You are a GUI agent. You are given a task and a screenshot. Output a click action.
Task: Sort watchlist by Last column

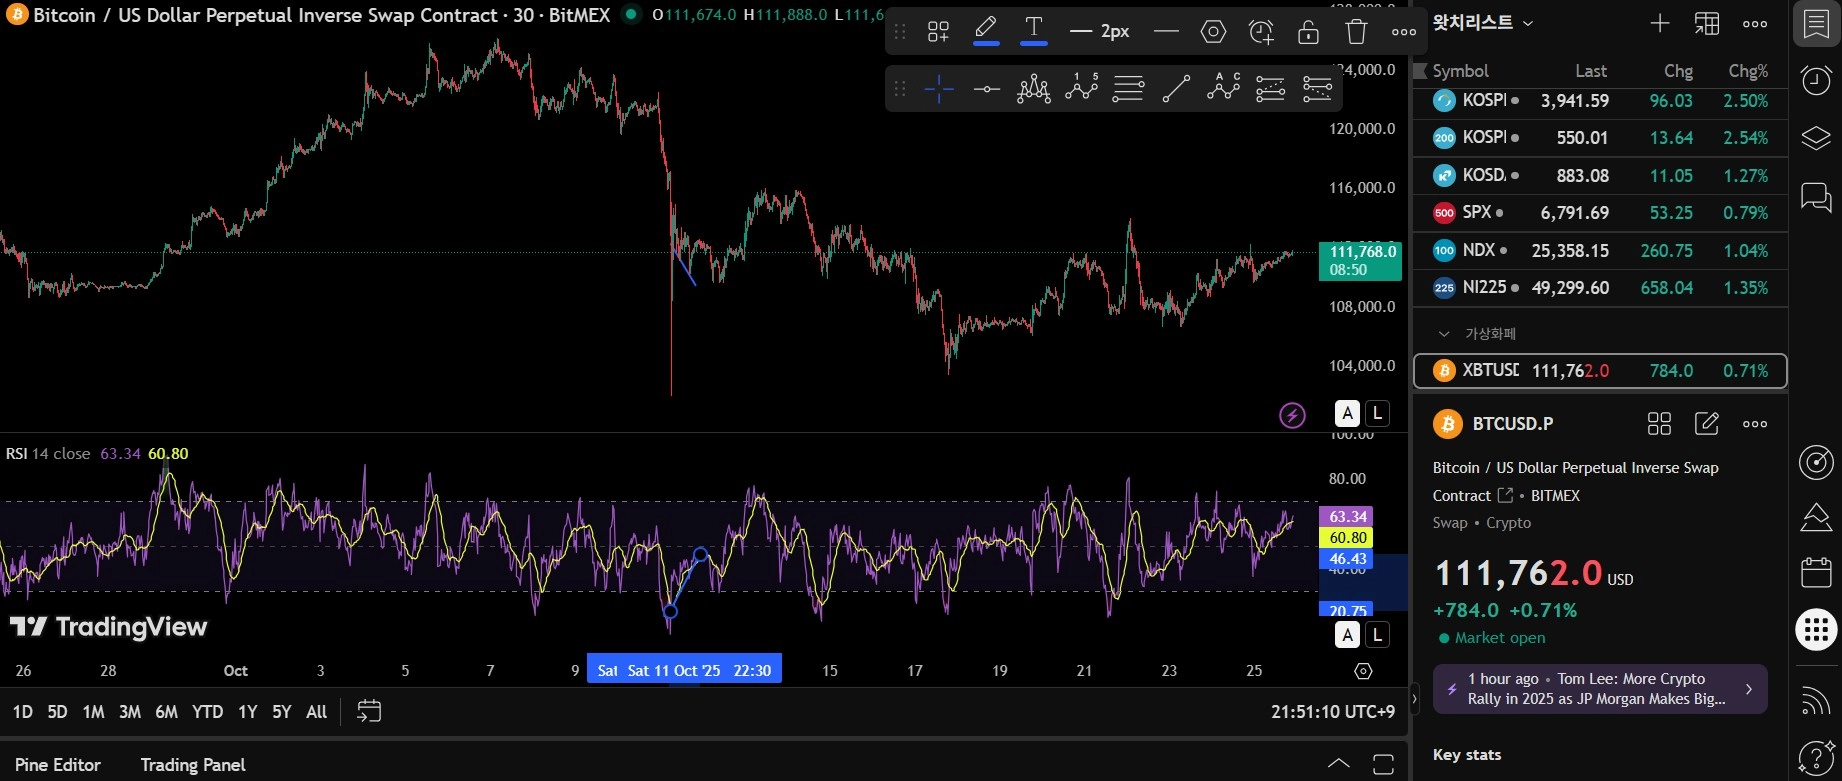click(x=1591, y=71)
